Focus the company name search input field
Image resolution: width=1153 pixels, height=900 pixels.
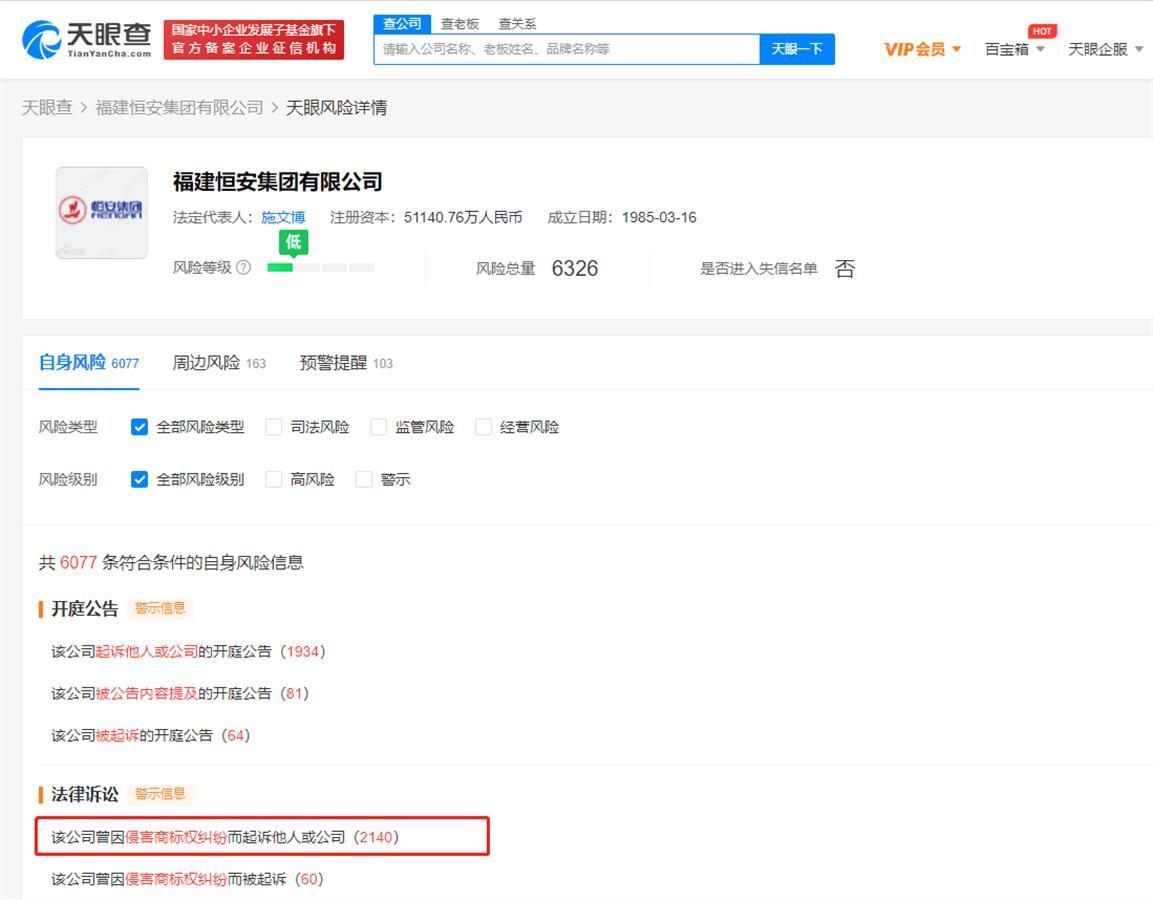coord(567,49)
